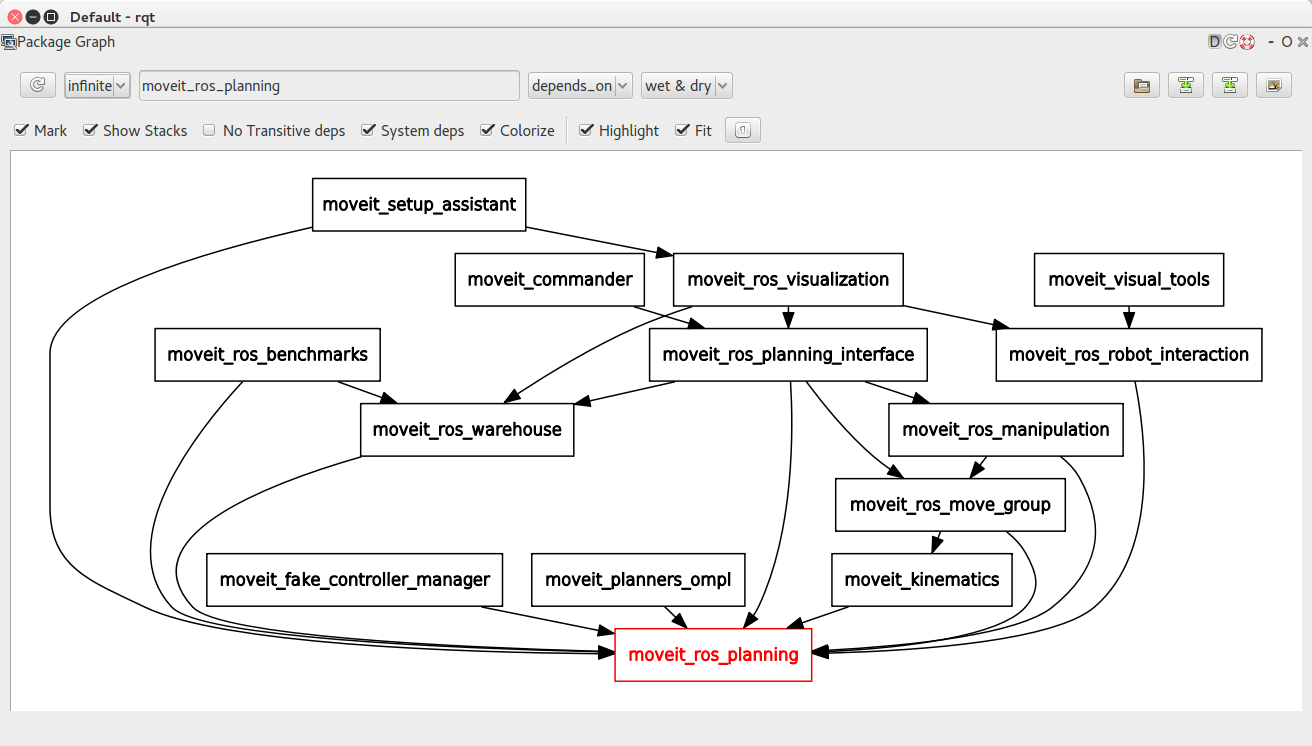Open the depends_on direction dropdown

[x=580, y=86]
